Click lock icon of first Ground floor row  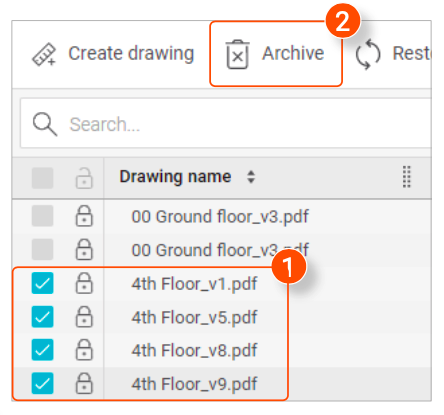(x=84, y=216)
